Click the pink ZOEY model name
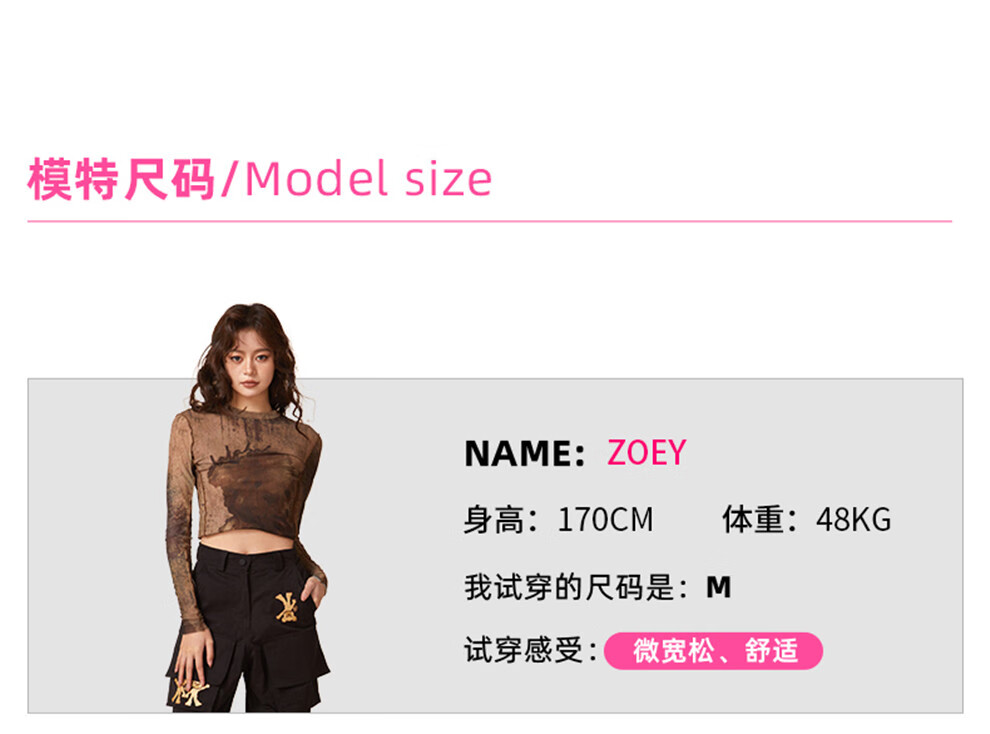This screenshot has height=734, width=990. coord(647,453)
